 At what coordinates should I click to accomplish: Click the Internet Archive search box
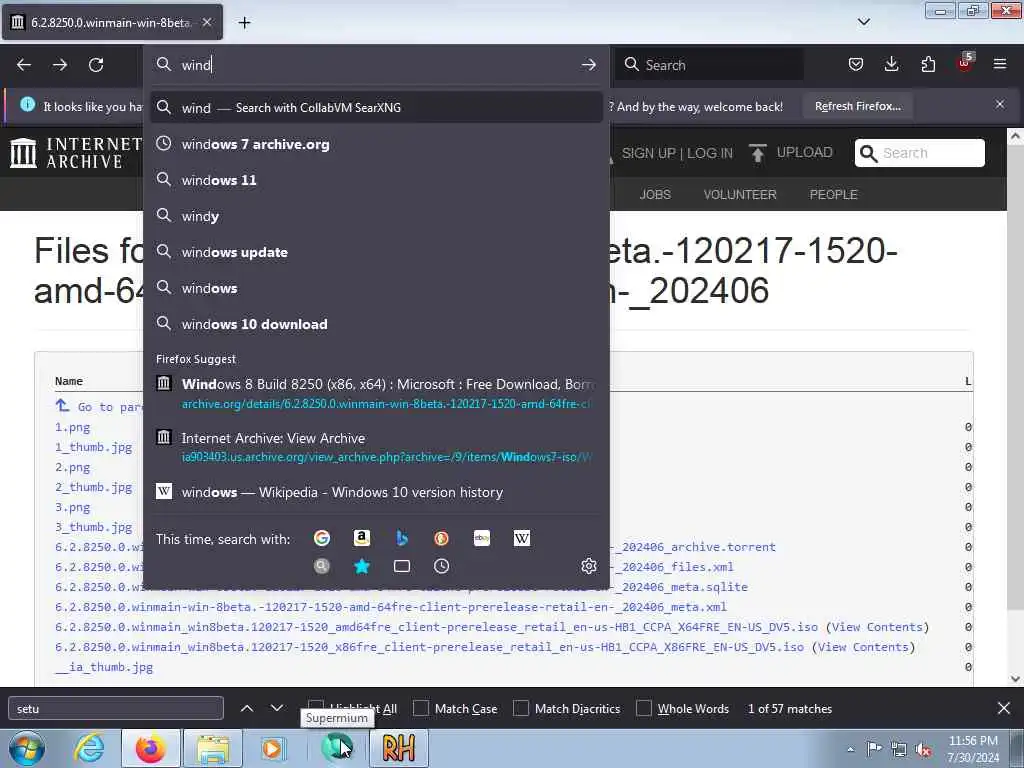pyautogui.click(x=920, y=153)
